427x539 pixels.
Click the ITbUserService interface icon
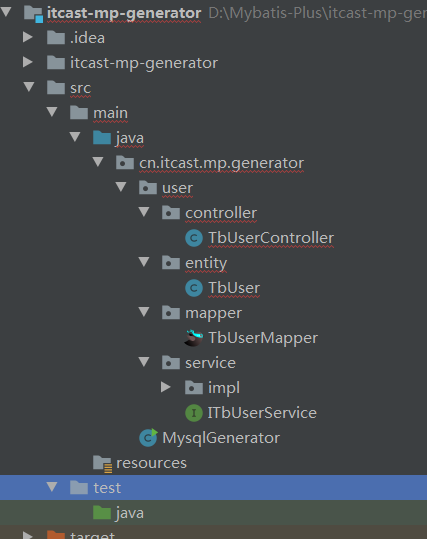[194, 412]
